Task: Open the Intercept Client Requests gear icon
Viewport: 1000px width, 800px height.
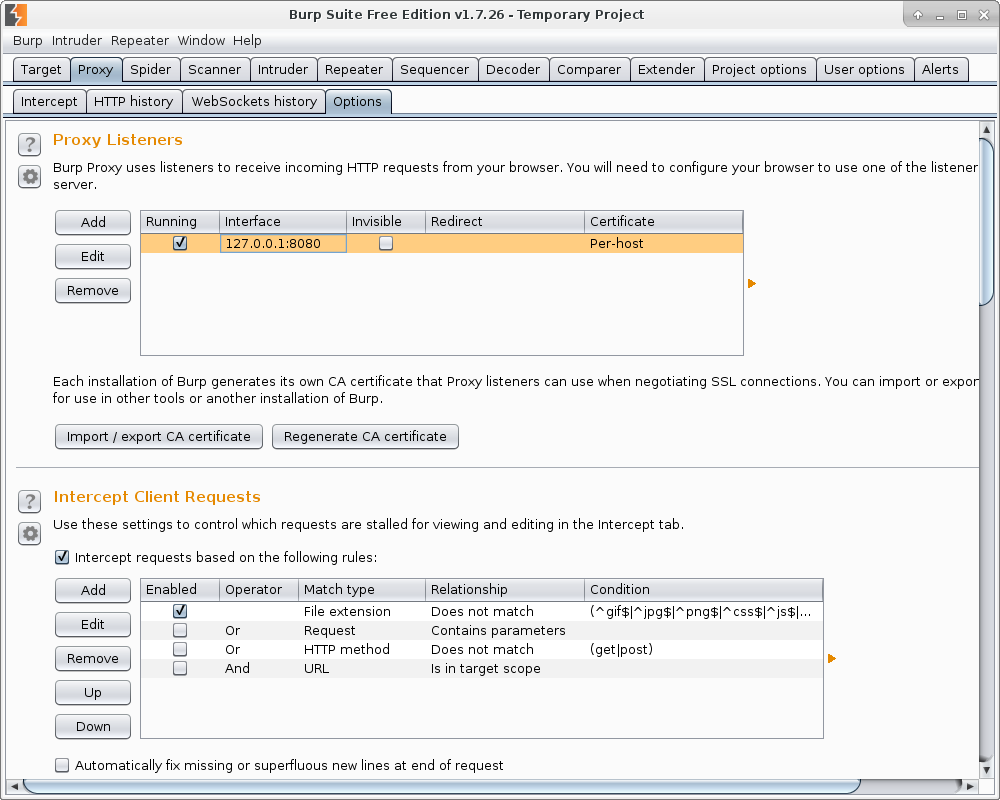Action: coord(30,534)
